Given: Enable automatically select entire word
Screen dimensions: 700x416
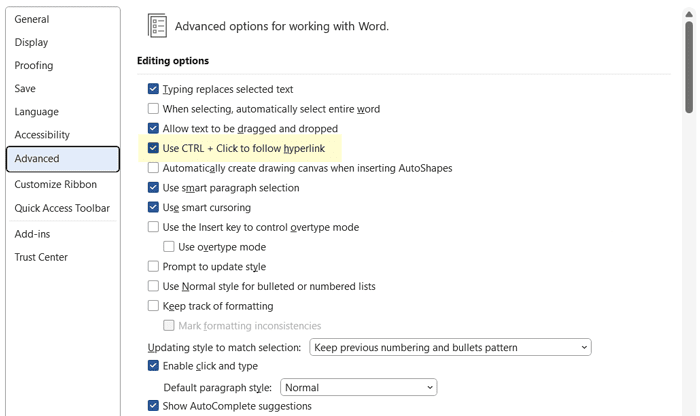Looking at the screenshot, I should (x=153, y=109).
